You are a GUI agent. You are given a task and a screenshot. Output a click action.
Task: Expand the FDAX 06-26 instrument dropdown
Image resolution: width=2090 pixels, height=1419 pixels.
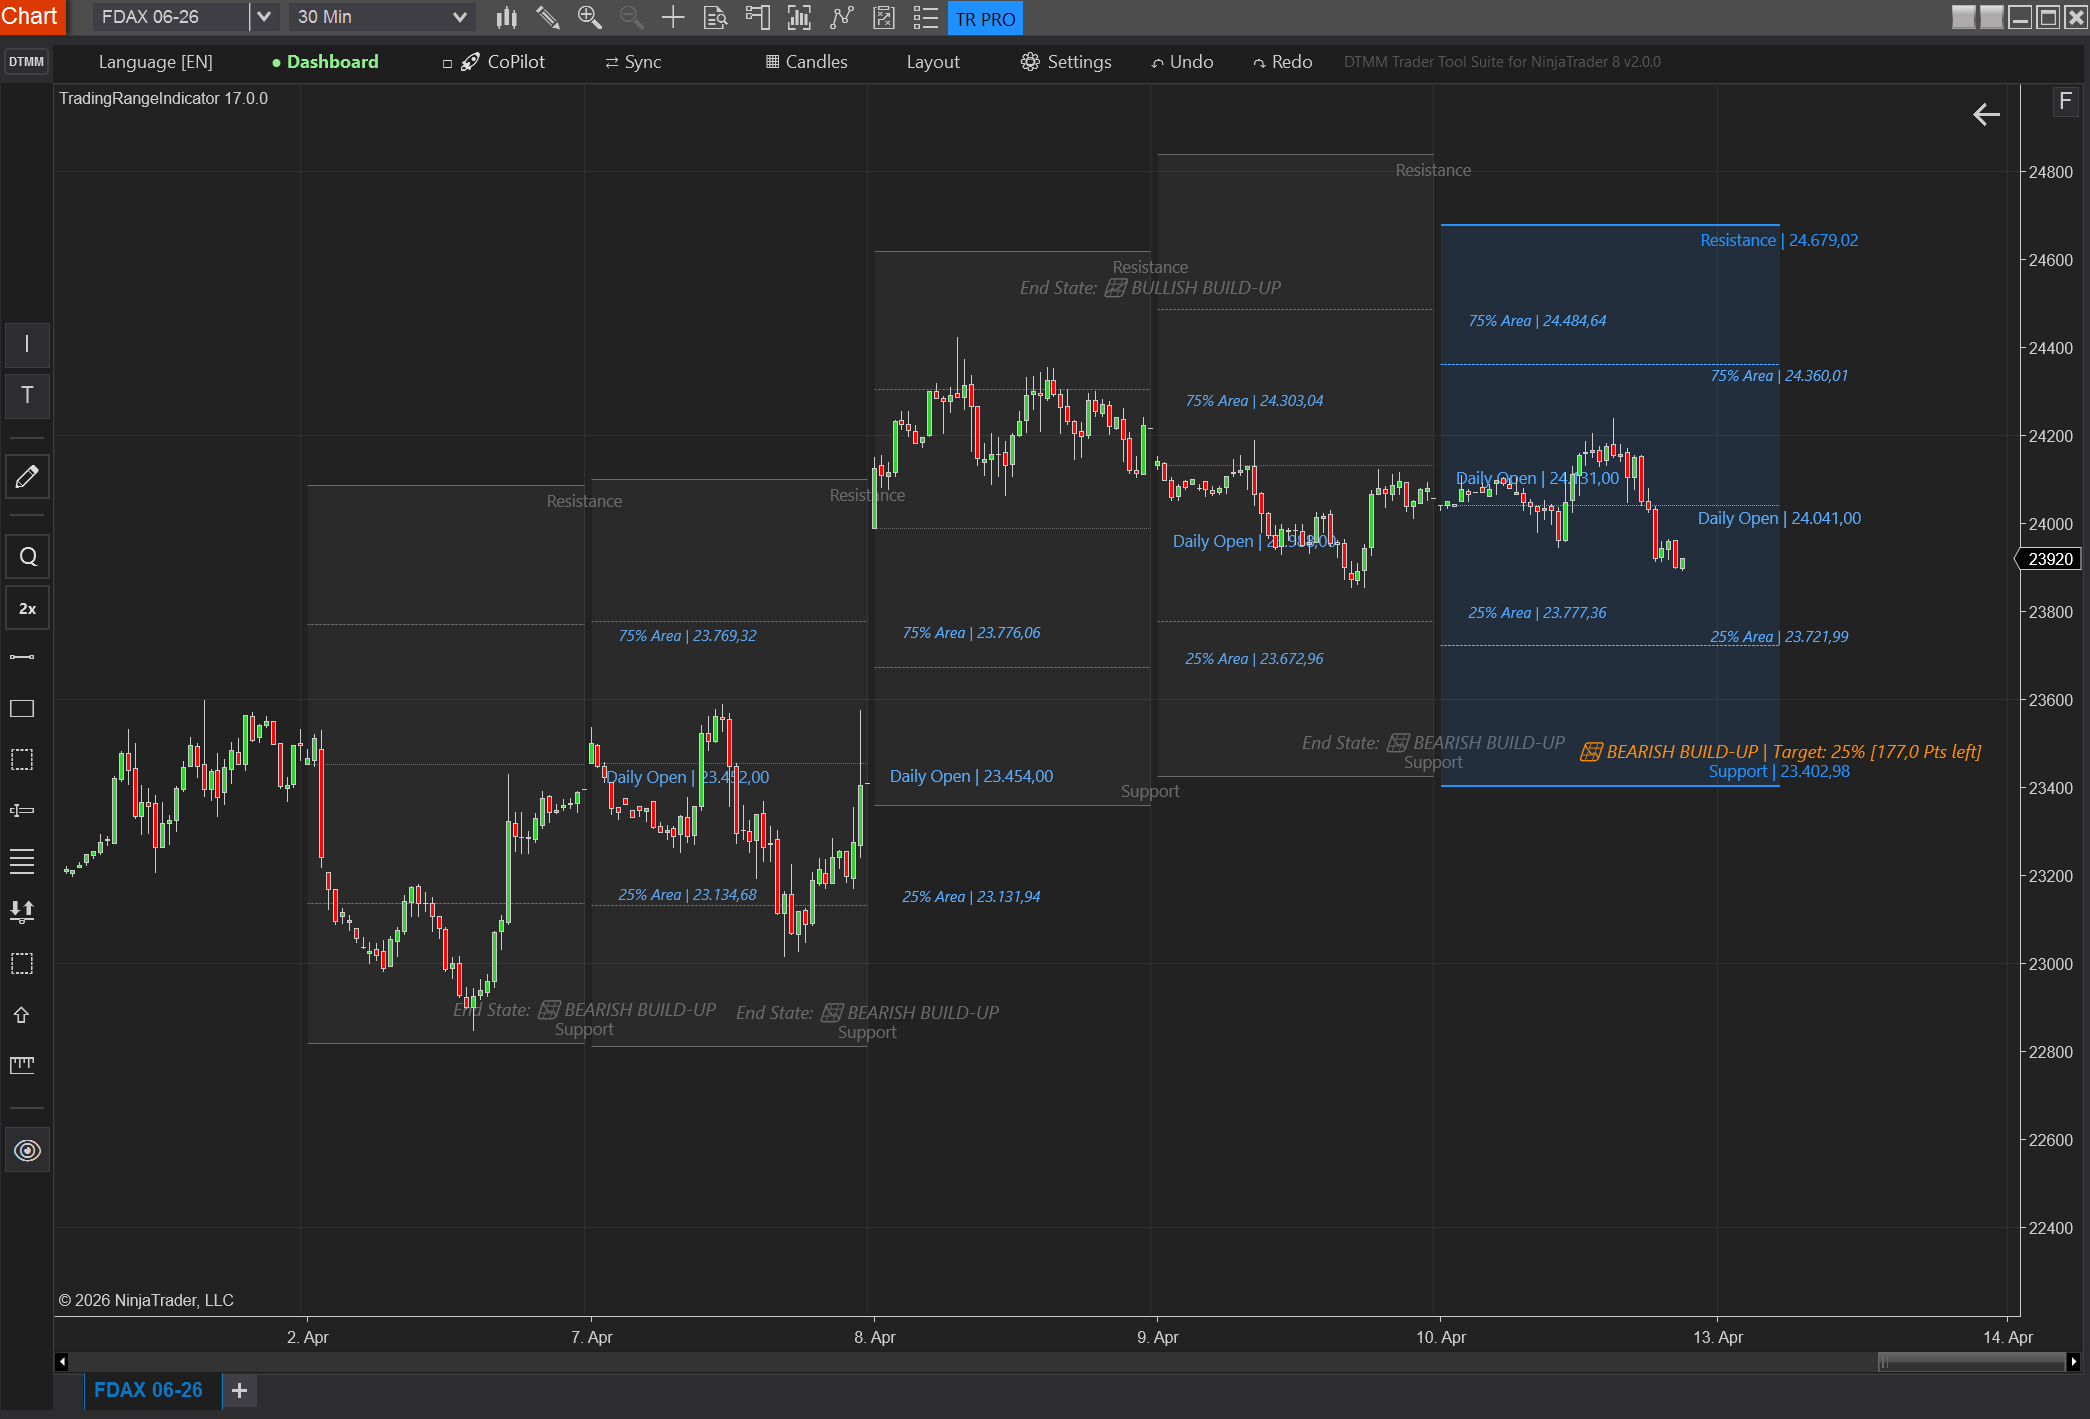264,17
